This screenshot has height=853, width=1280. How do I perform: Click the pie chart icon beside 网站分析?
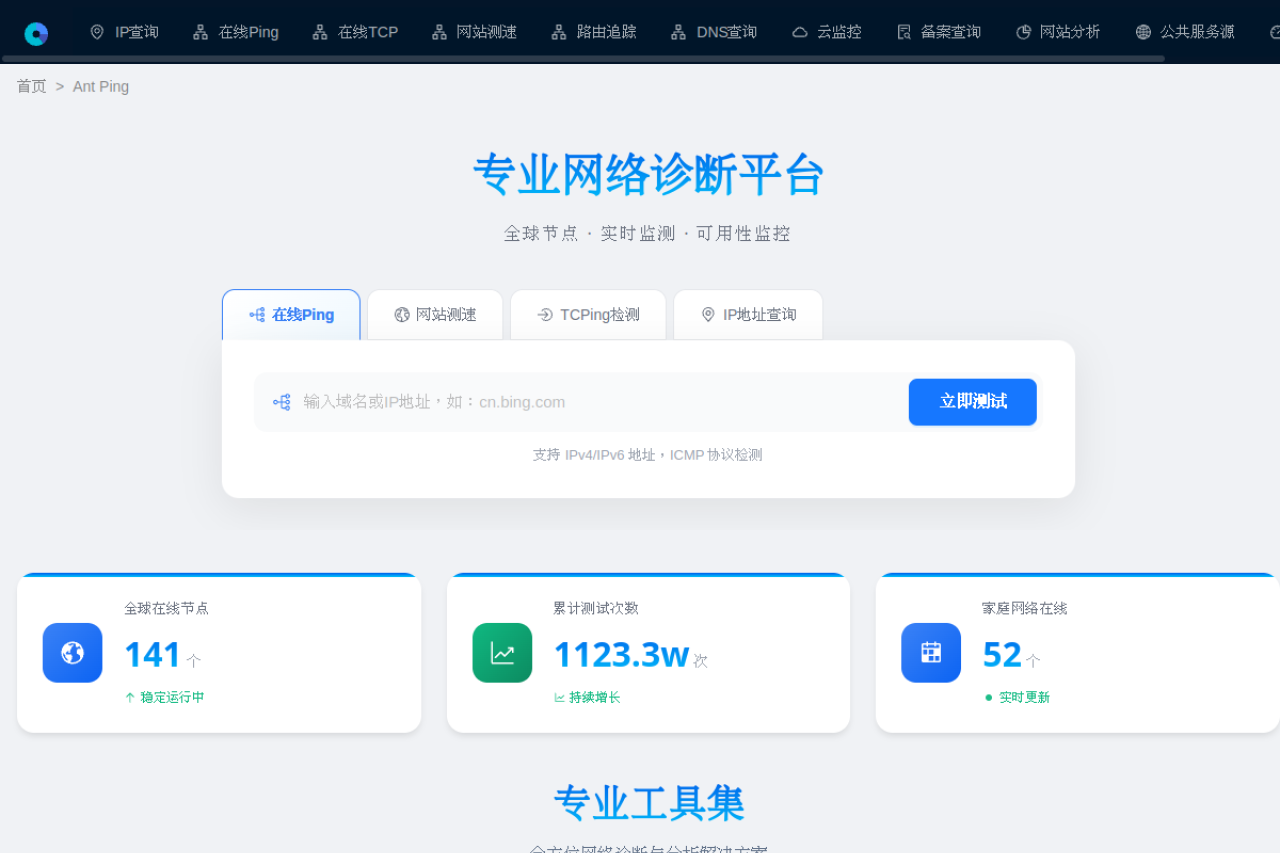[1023, 32]
